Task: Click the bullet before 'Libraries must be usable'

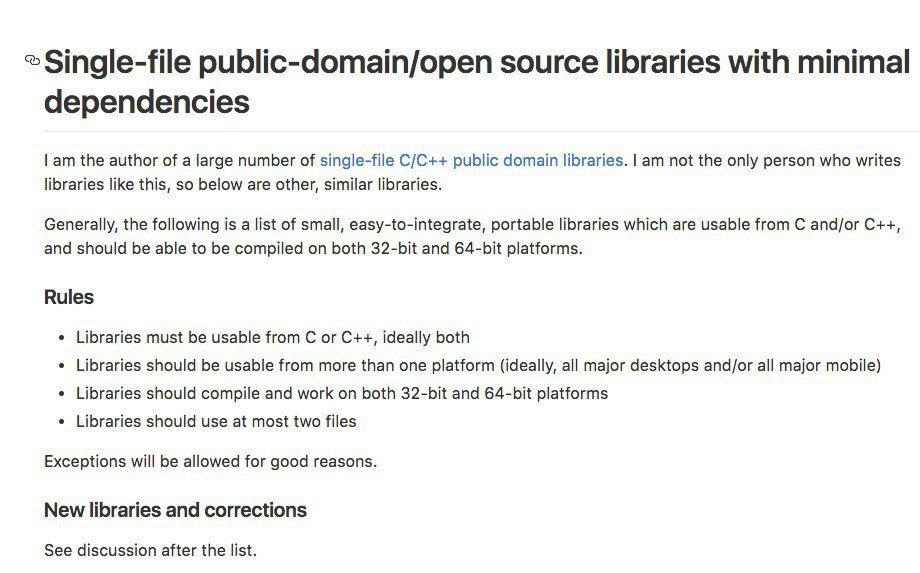Action: tap(62, 338)
